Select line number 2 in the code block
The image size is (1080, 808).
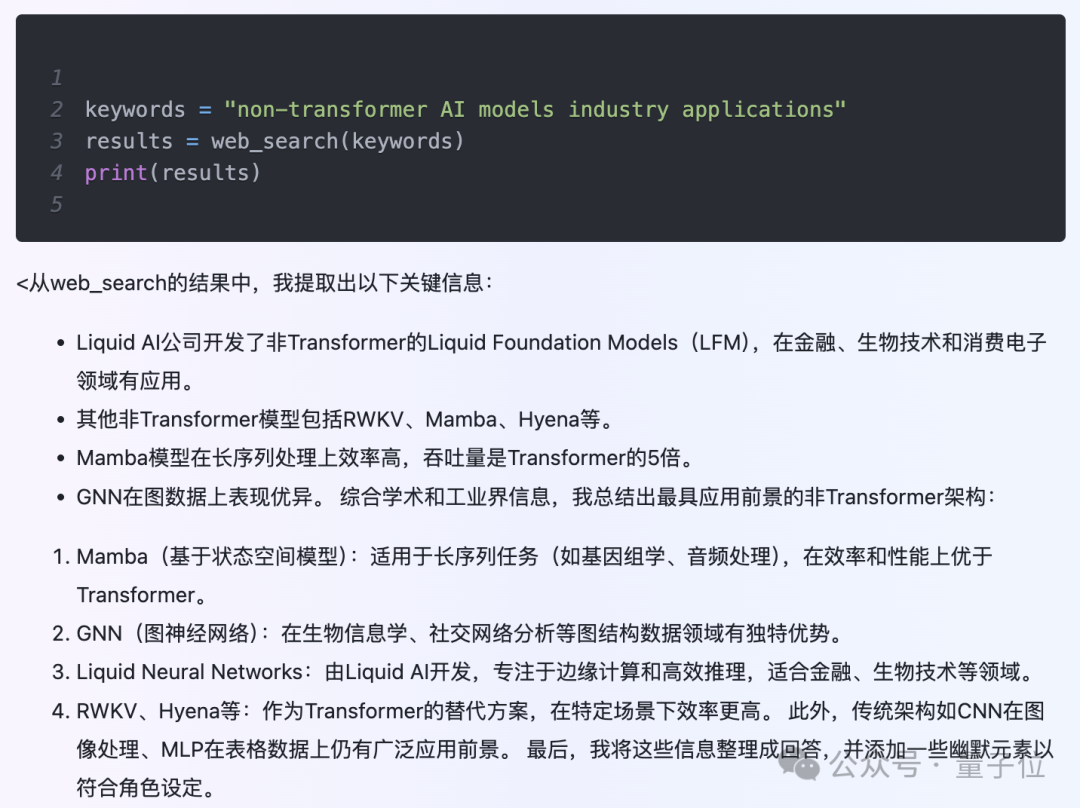point(55,108)
